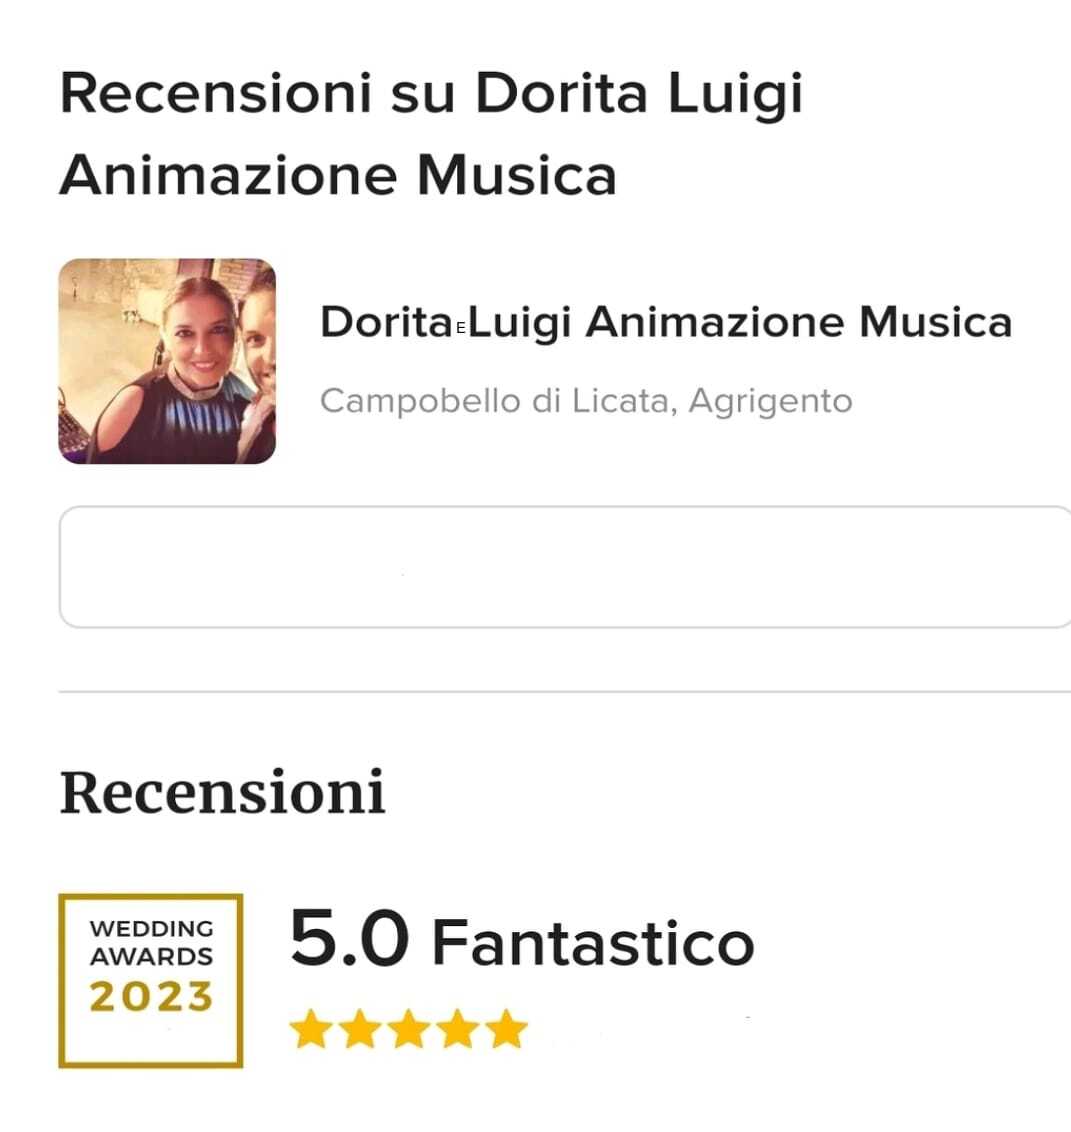Click 'Musica' at end of name beside photo
Image resolution: width=1071 pixels, height=1132 pixels.
(x=935, y=323)
